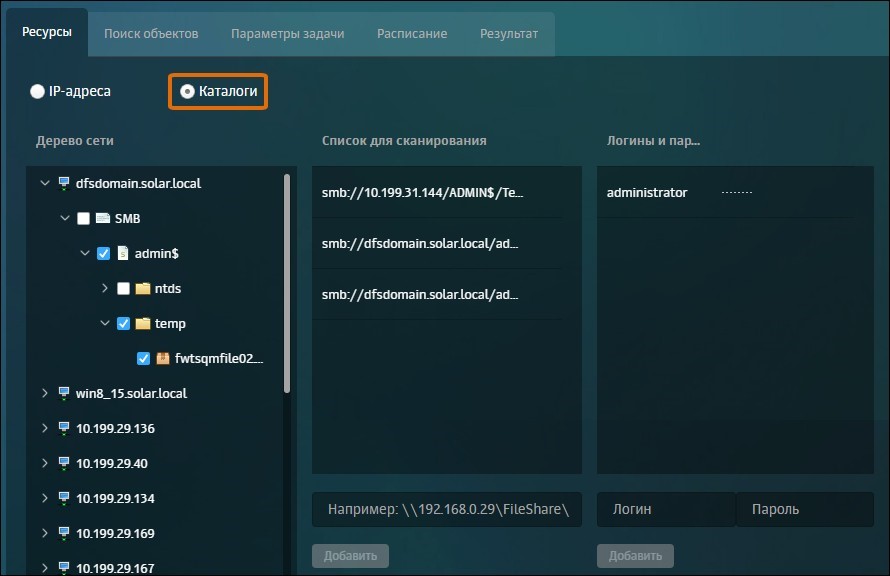Screen dimensions: 890x576
Task: Expand the win8_15.solar.local node
Action: tap(45, 393)
